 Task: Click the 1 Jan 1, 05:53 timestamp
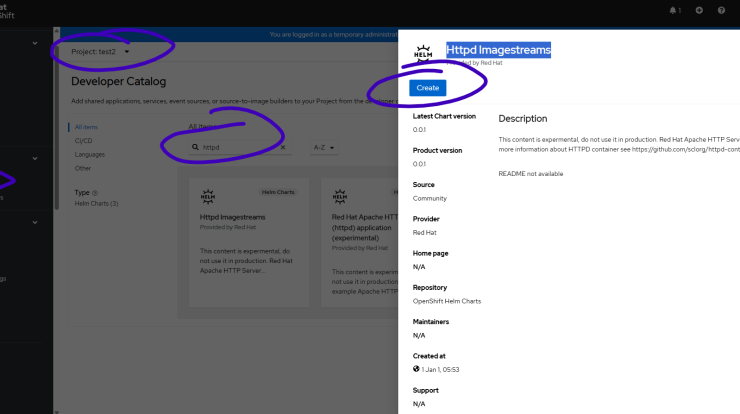point(440,370)
